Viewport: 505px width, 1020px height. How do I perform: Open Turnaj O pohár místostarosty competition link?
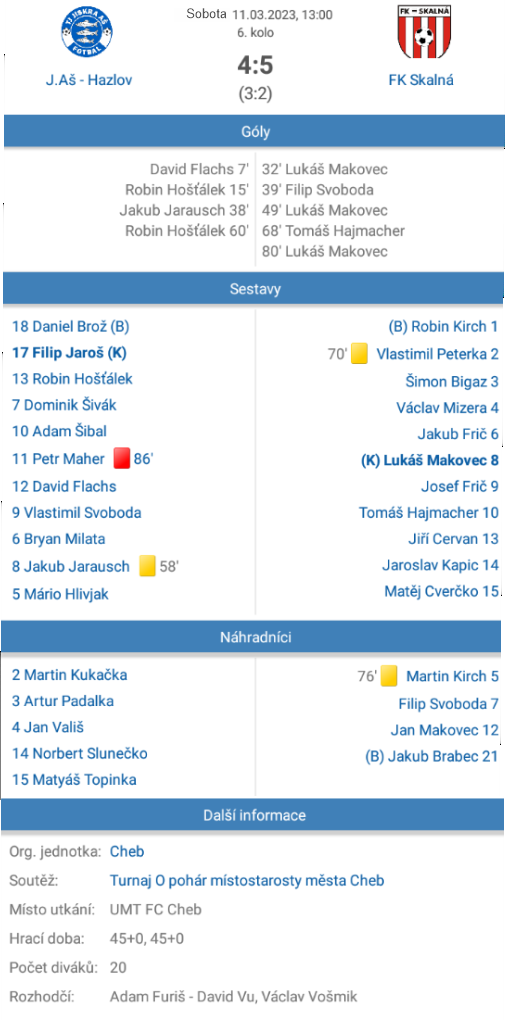point(247,880)
